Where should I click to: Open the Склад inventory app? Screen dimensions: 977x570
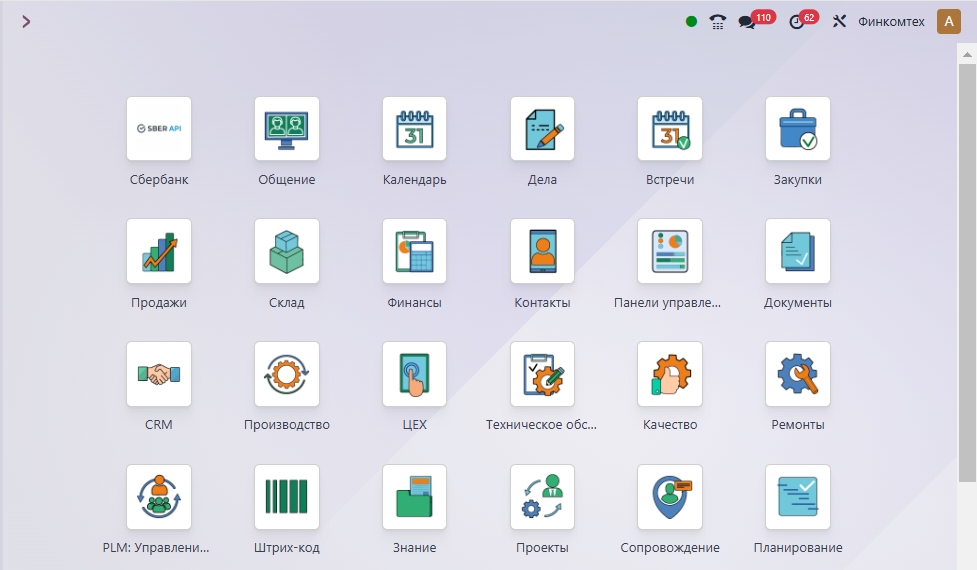[286, 251]
